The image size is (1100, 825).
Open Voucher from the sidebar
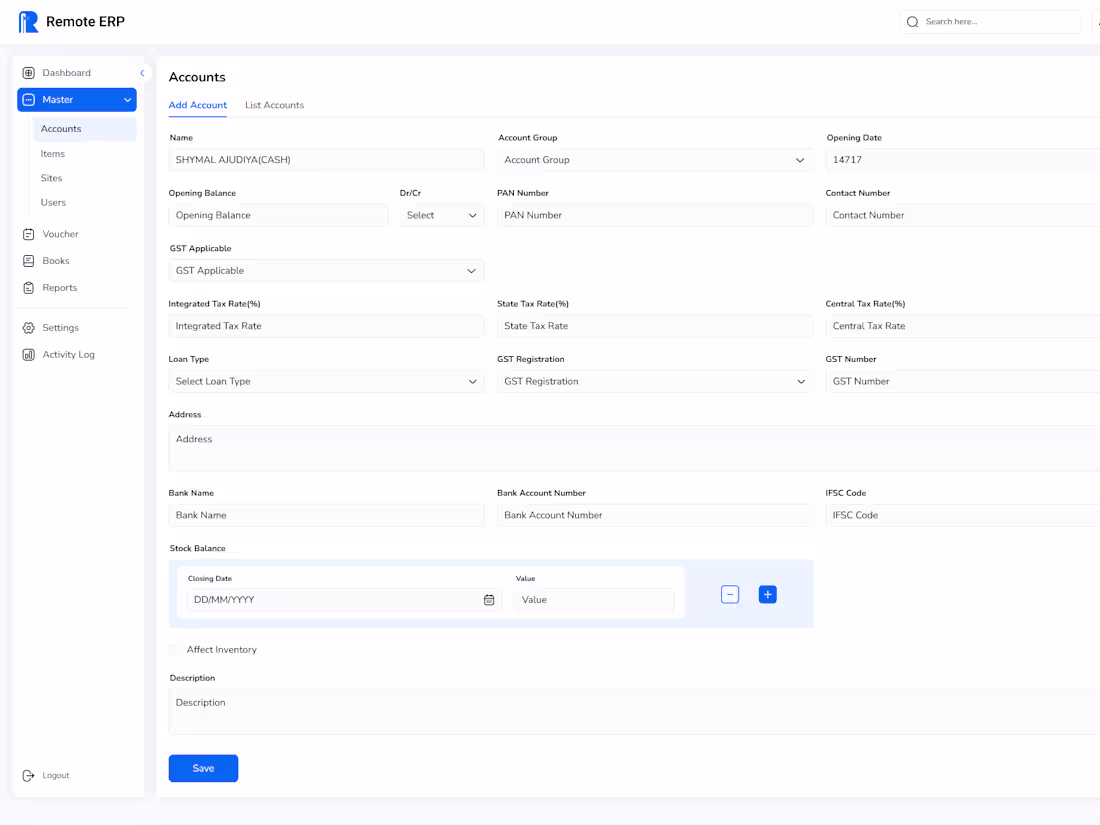coord(60,234)
